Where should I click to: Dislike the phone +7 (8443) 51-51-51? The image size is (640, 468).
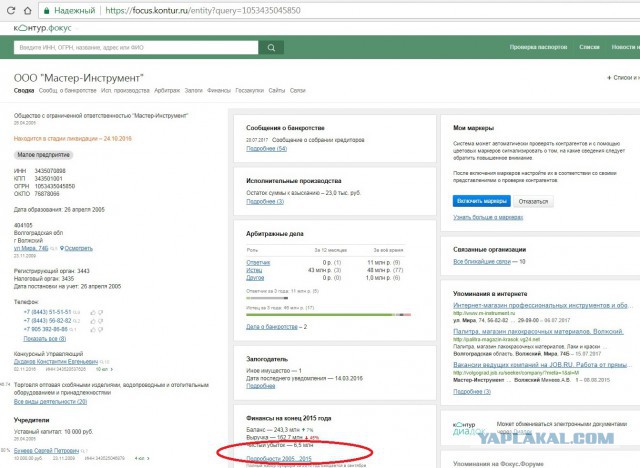tap(100, 313)
